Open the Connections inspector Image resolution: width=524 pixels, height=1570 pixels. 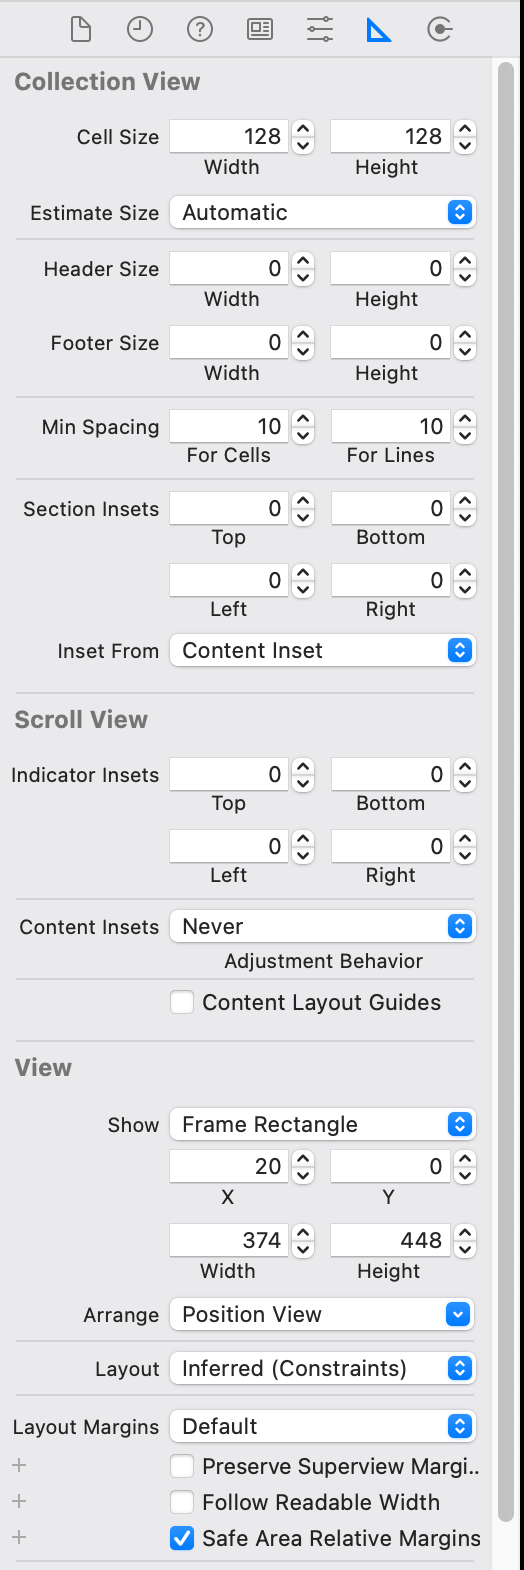click(x=439, y=30)
